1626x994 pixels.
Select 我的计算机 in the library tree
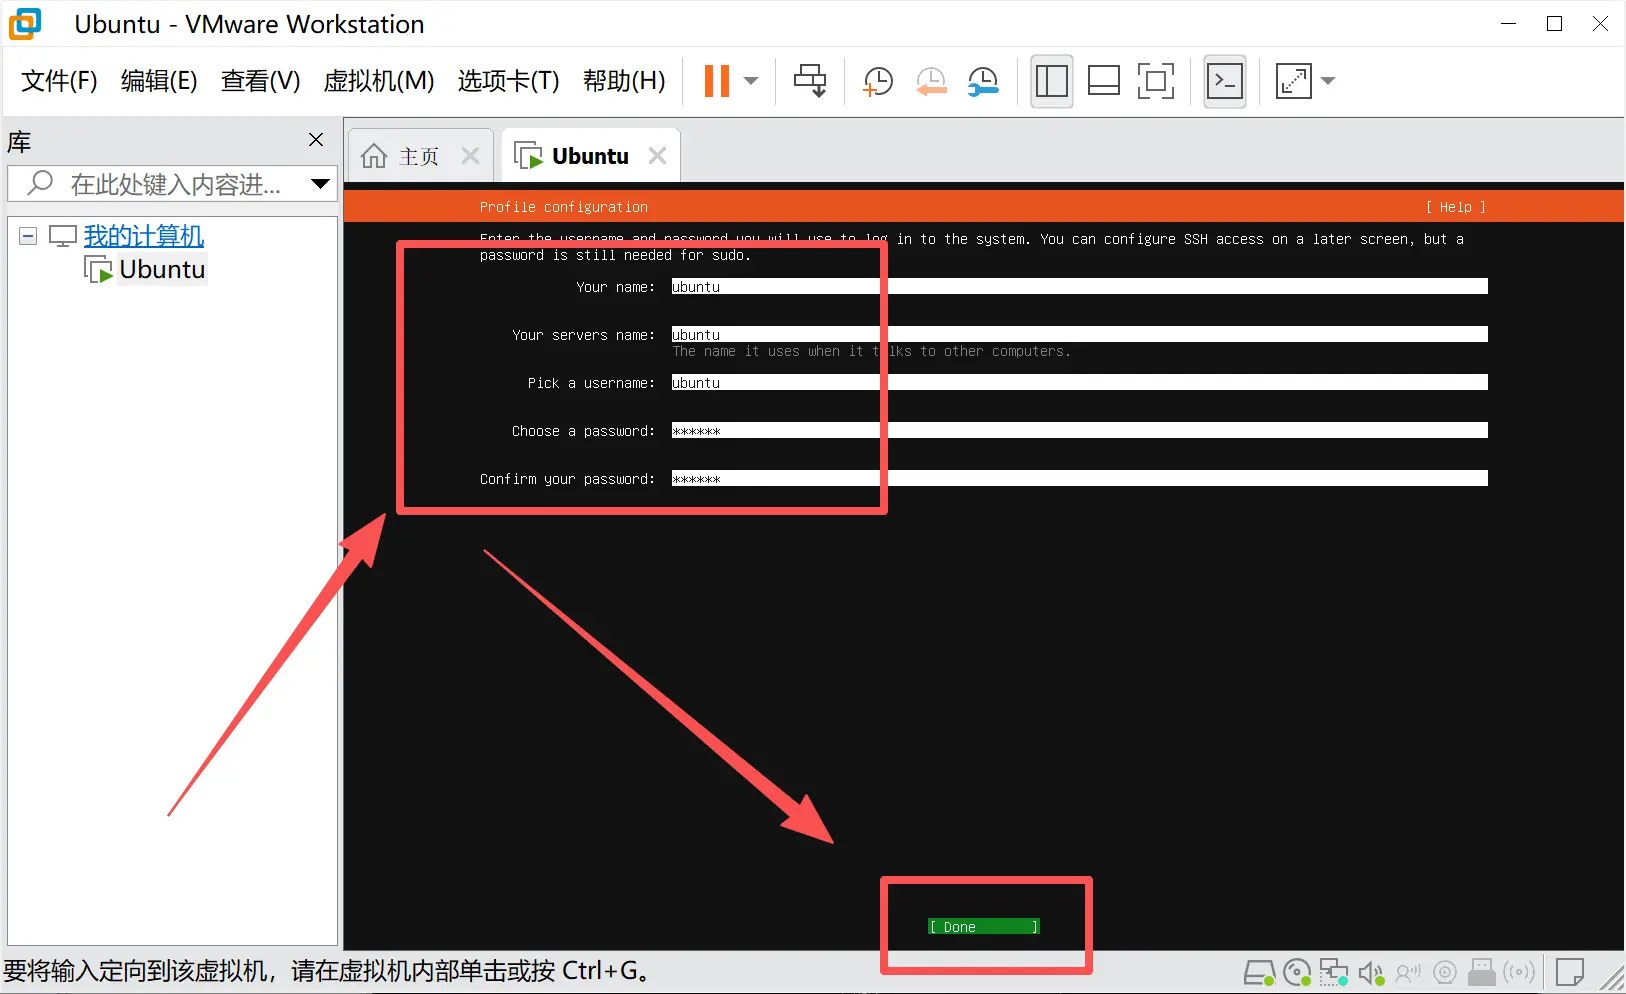point(144,236)
